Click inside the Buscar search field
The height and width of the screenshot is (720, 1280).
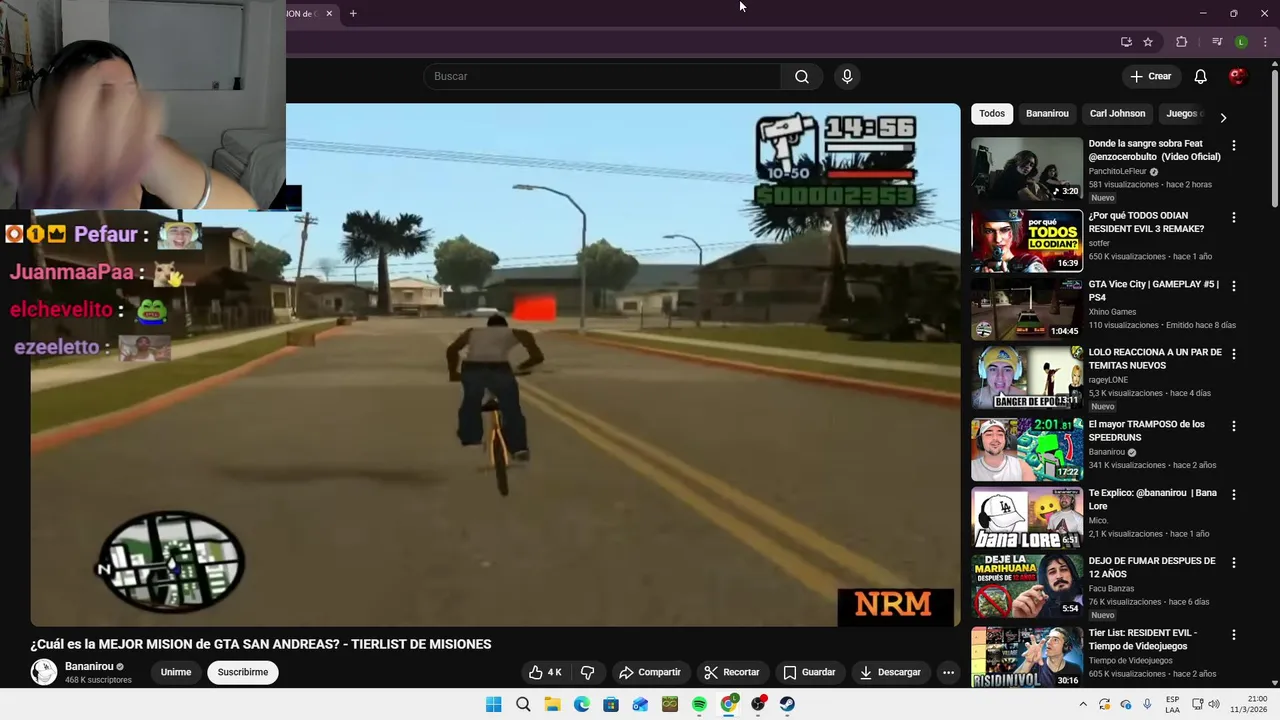[x=602, y=77]
